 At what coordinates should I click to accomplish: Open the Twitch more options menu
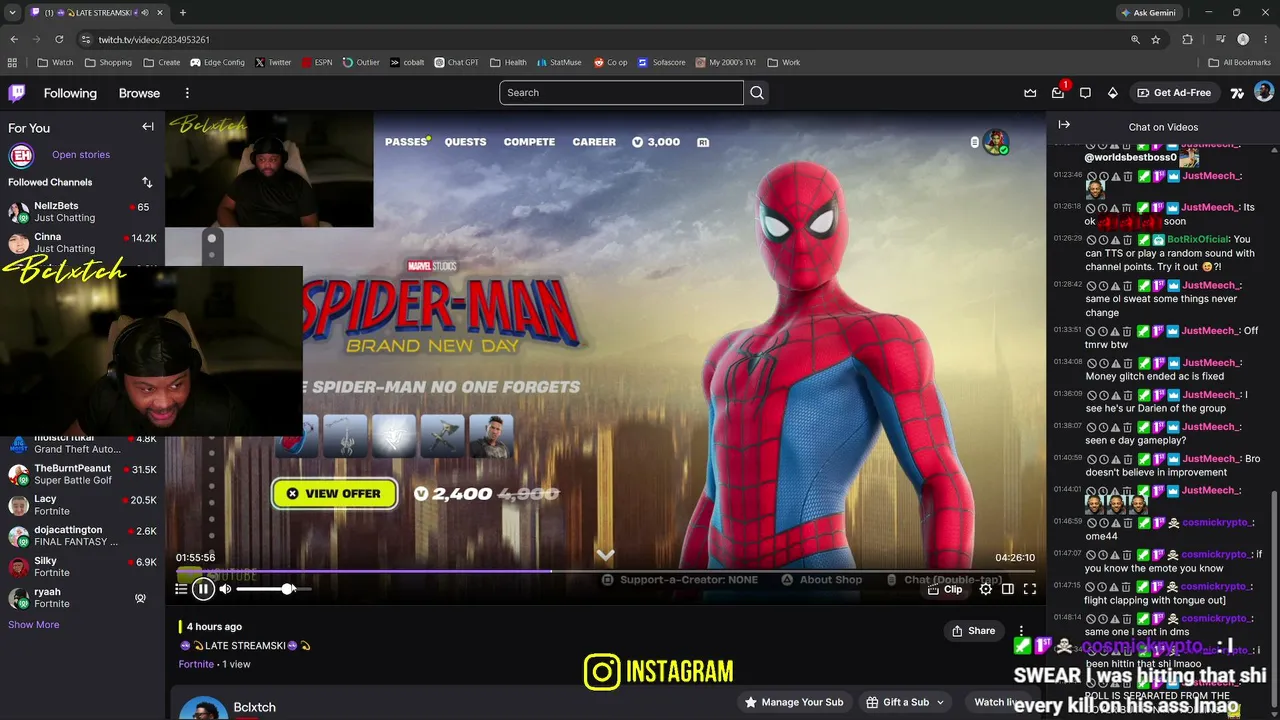(x=187, y=93)
